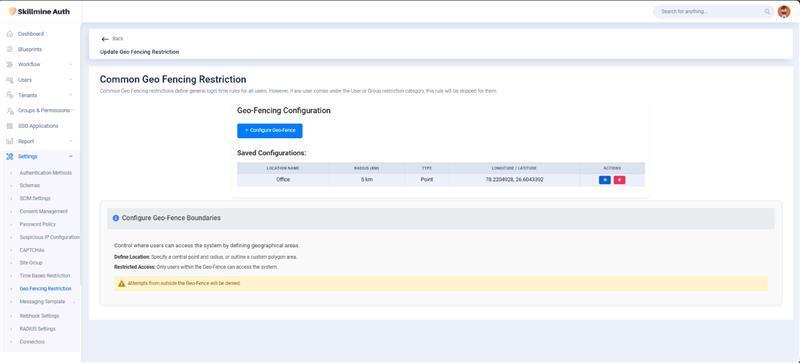Open Site Group item
800x363 pixels.
point(31,263)
